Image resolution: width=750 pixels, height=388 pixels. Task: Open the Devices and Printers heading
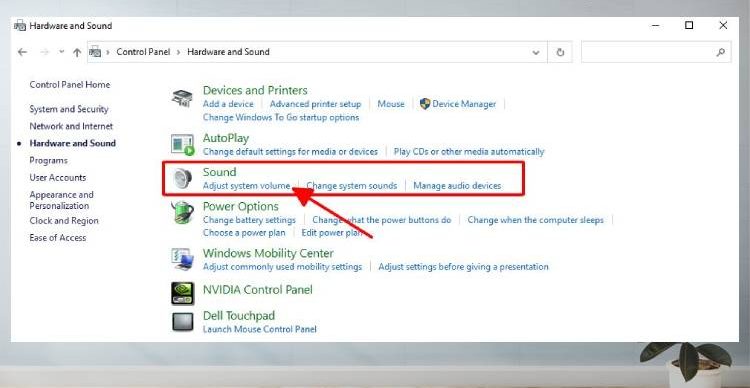coord(255,90)
